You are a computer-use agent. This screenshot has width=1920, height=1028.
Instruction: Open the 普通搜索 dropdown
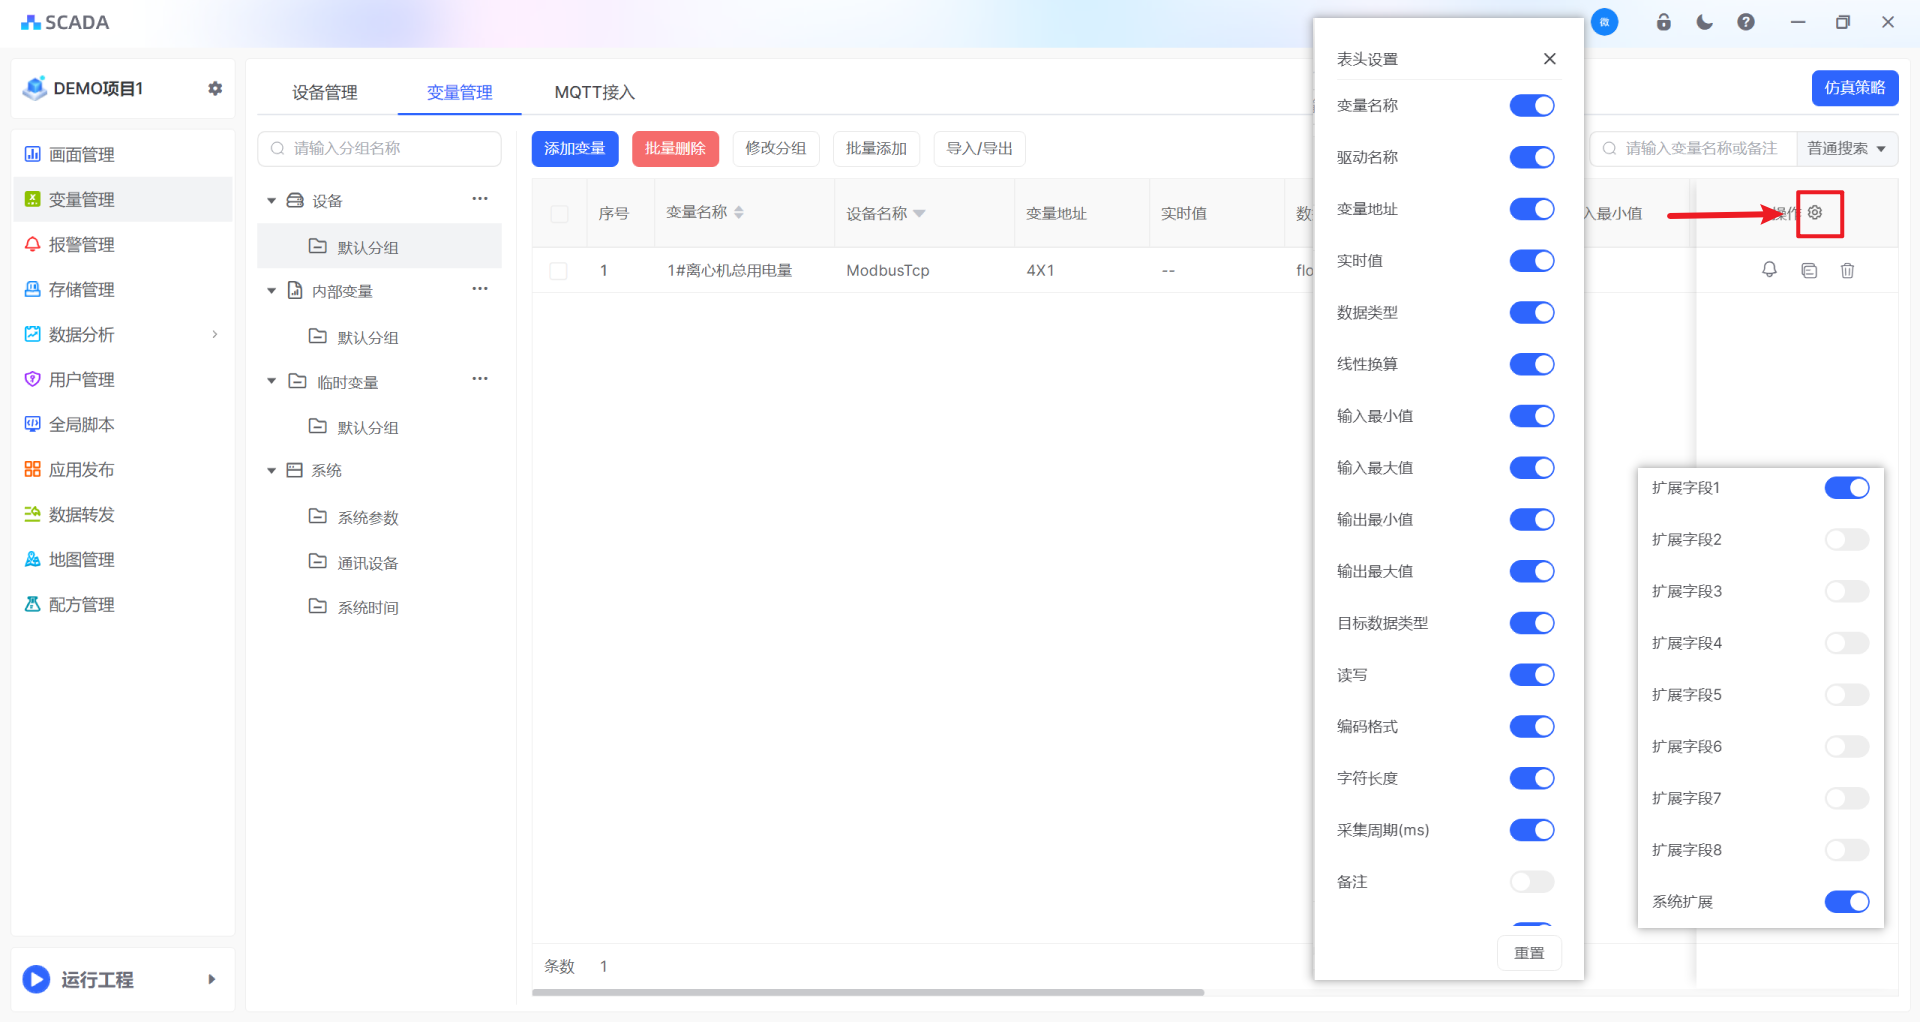tap(1846, 149)
